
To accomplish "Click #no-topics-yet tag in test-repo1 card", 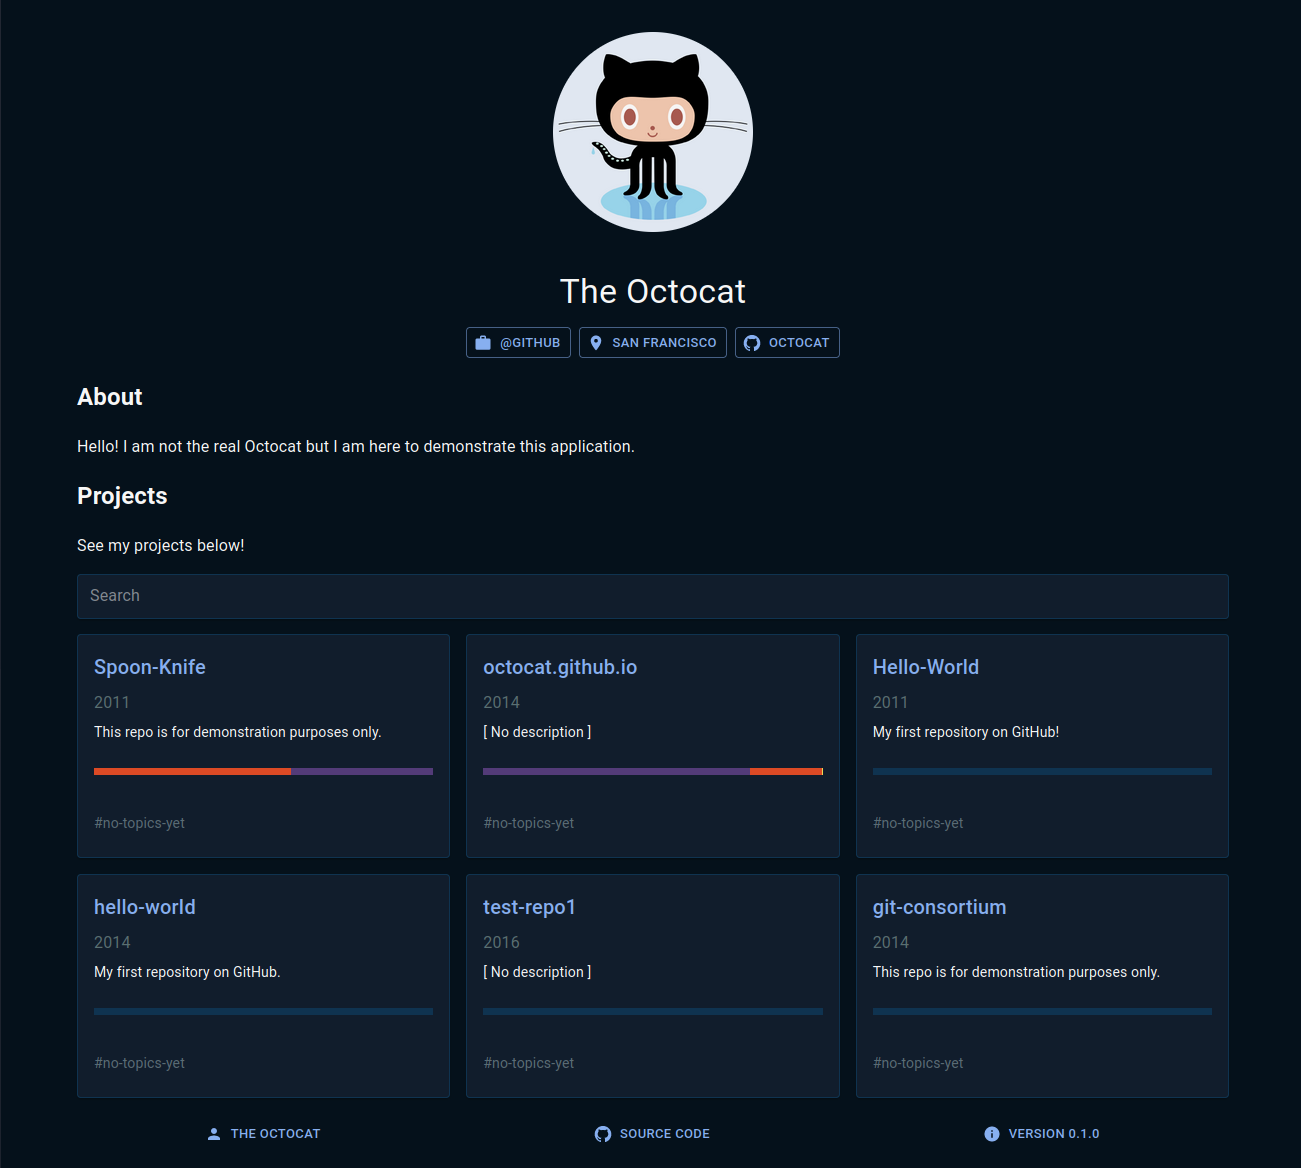I will pos(529,1063).
